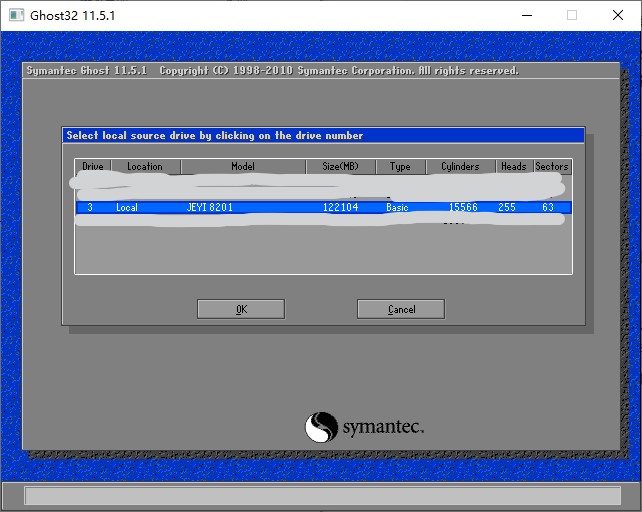
Task: Select drive number 3 in the list
Action: (90, 207)
